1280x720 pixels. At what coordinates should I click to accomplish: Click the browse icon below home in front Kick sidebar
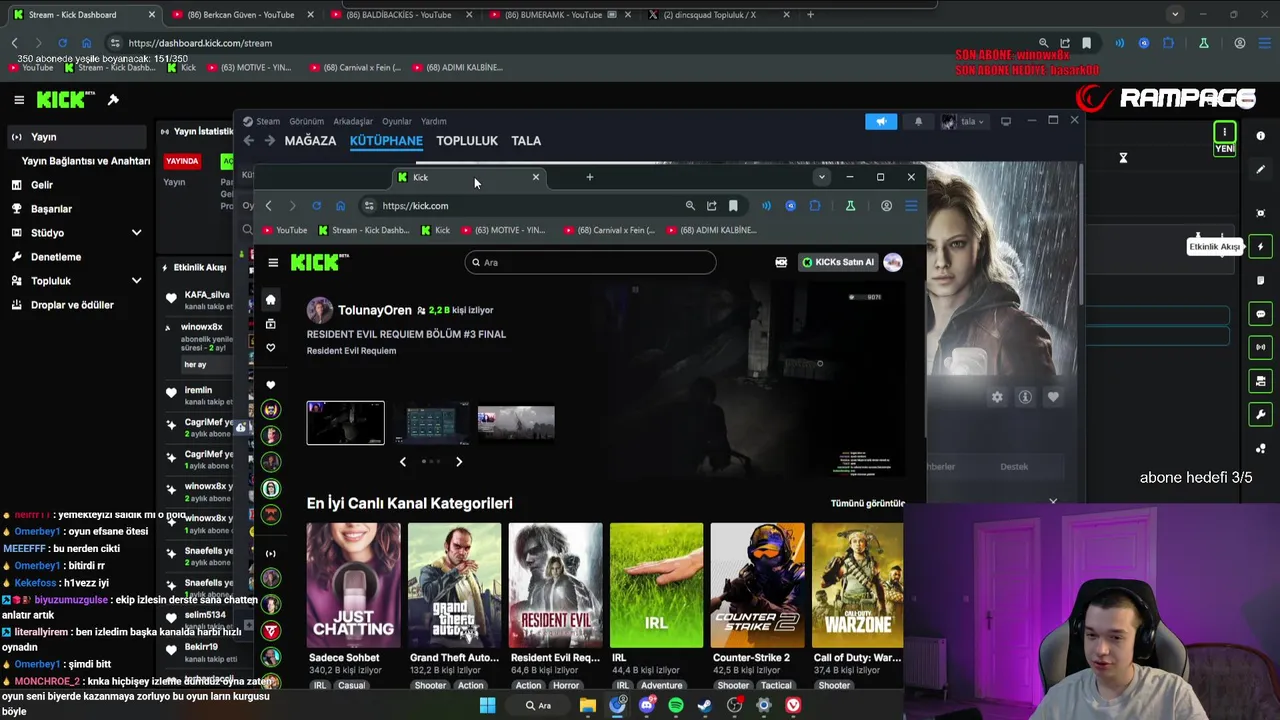pos(270,324)
